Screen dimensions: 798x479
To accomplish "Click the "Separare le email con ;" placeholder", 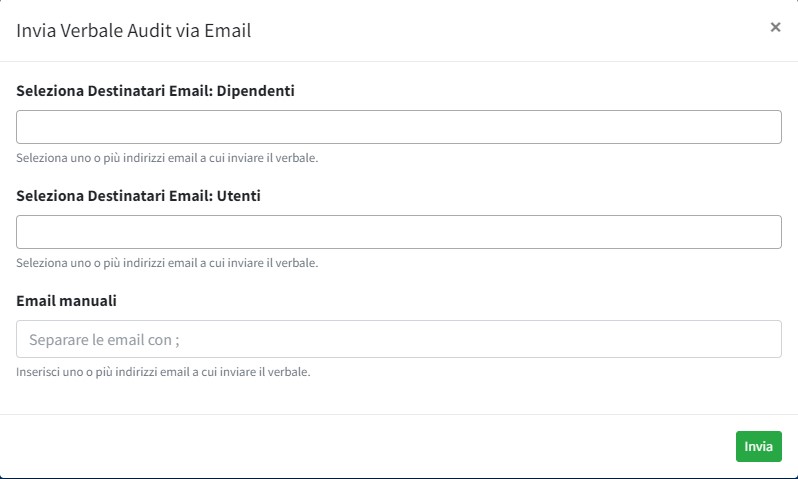I will click(104, 340).
